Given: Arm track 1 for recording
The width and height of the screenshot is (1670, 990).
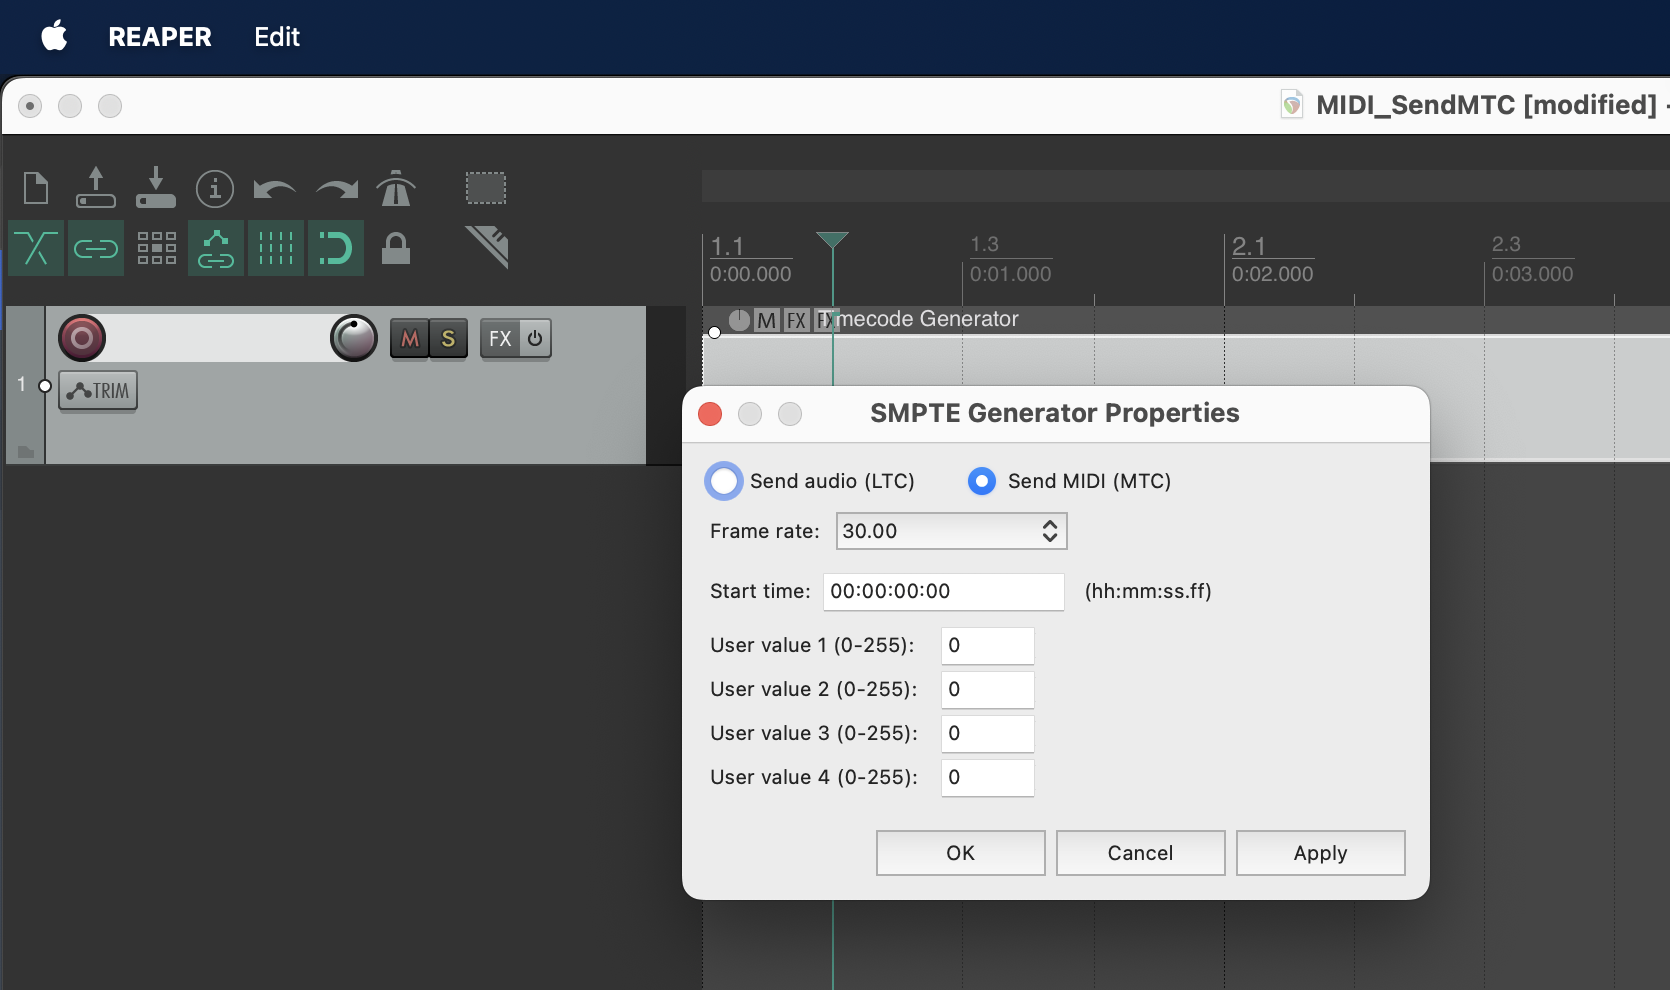Looking at the screenshot, I should click(82, 338).
